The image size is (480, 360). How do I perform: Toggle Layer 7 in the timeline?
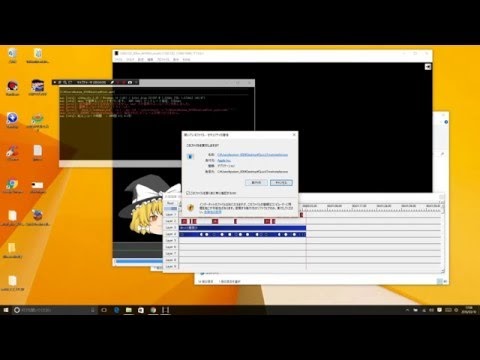tap(170, 253)
